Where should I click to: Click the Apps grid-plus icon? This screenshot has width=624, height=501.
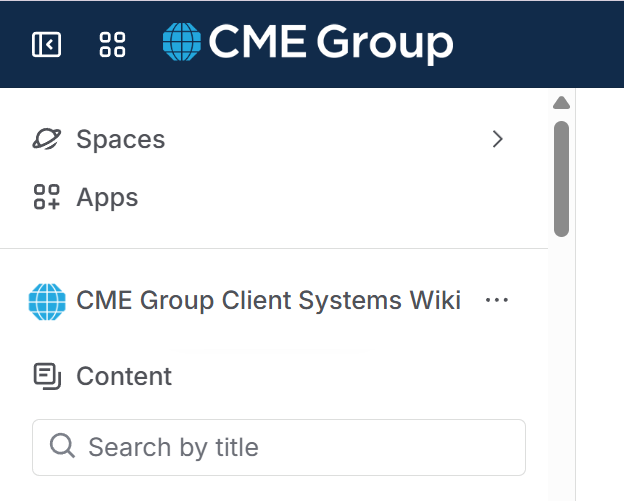47,197
